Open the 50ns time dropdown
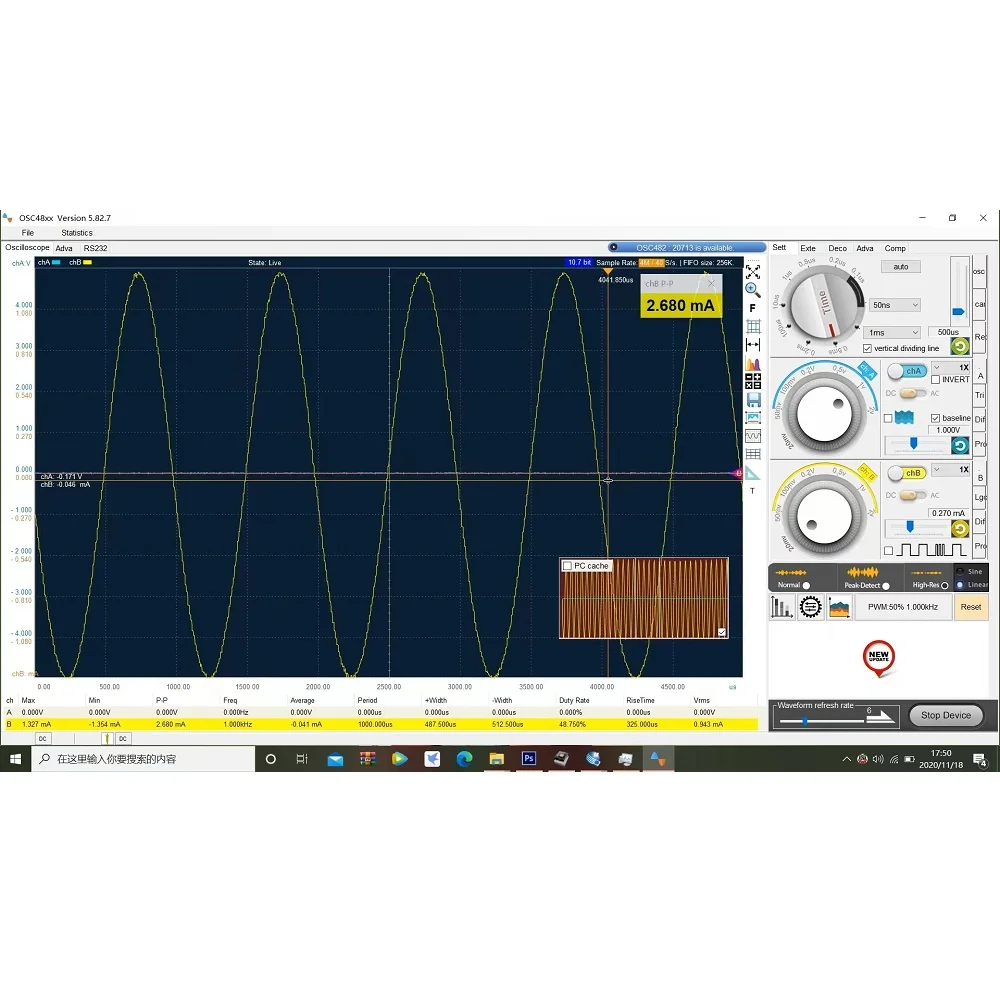 [x=895, y=305]
